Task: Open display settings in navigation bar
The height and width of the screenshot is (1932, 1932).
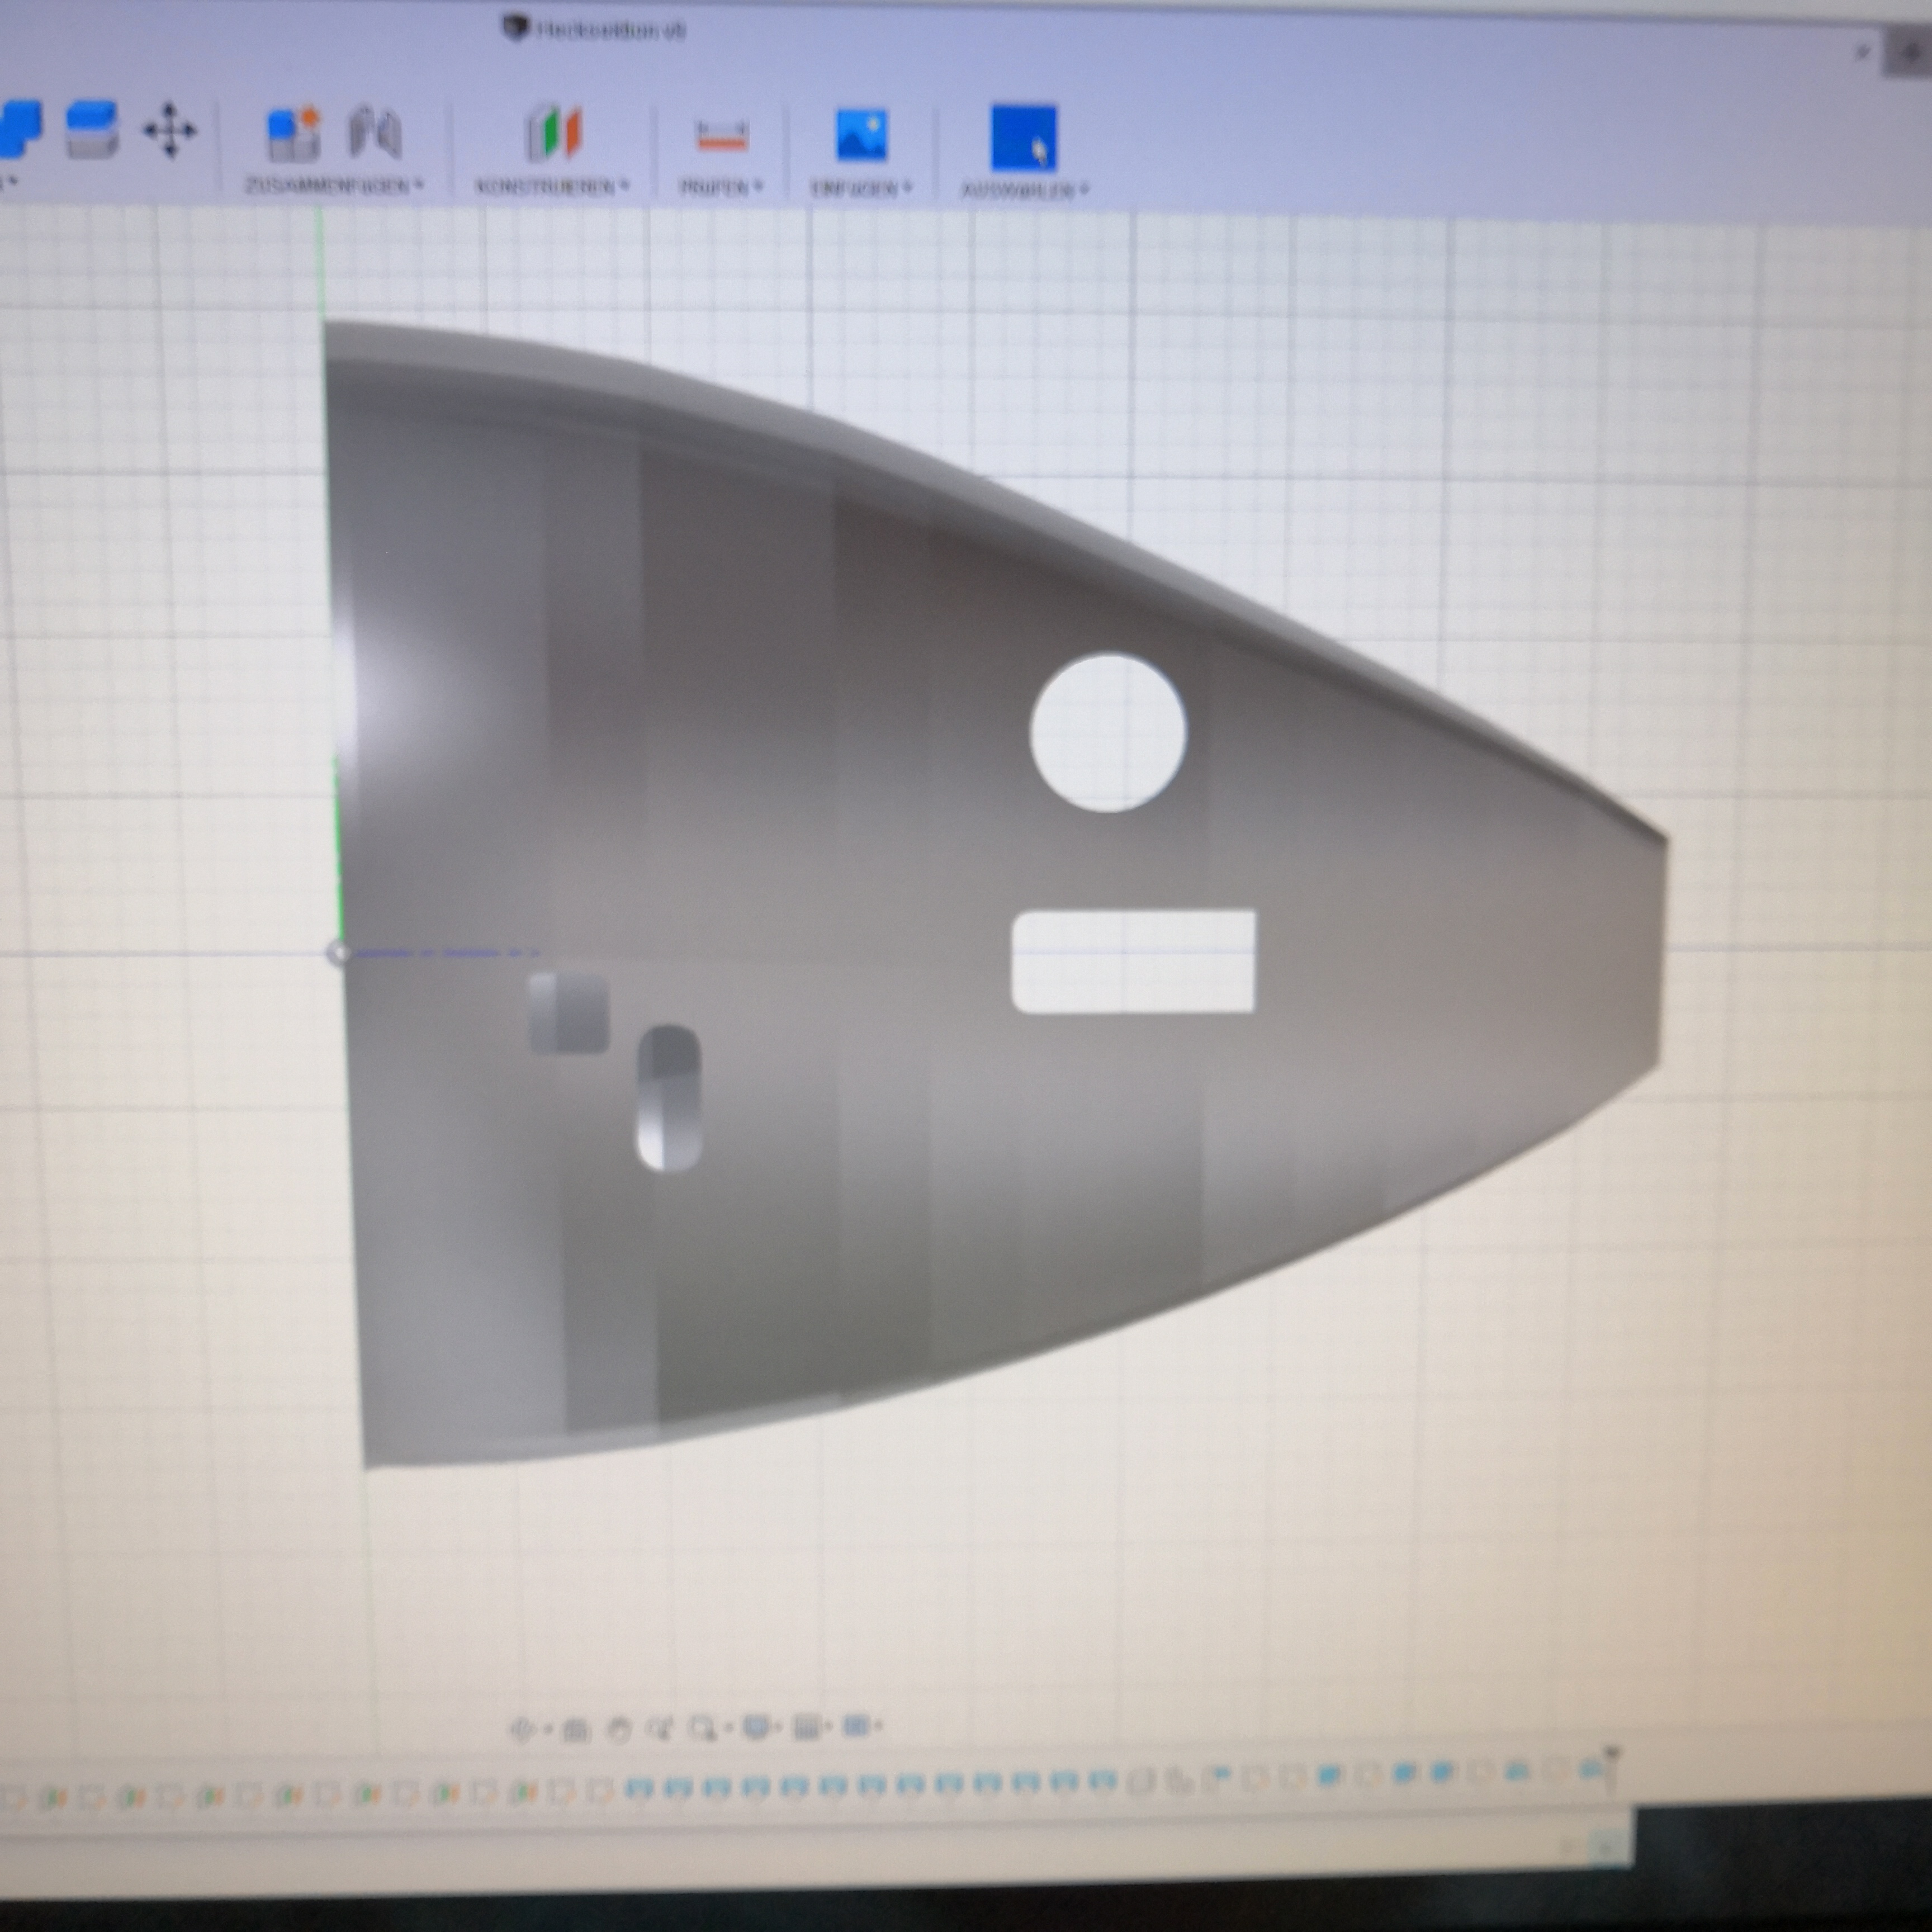Action: click(756, 1727)
